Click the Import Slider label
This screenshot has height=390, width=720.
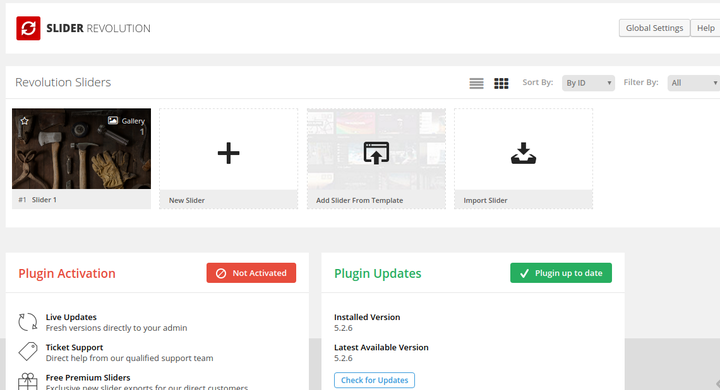click(485, 200)
